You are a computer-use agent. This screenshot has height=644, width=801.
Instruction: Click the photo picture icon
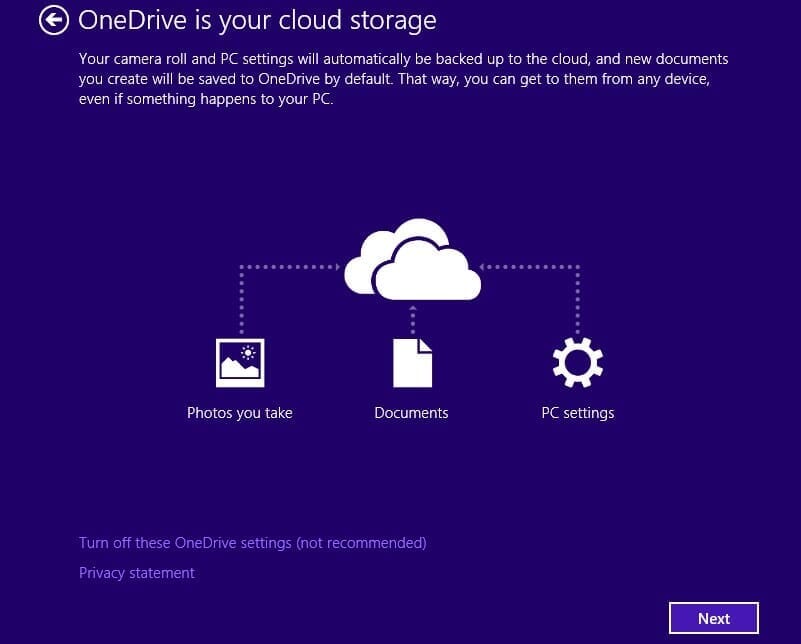(240, 362)
